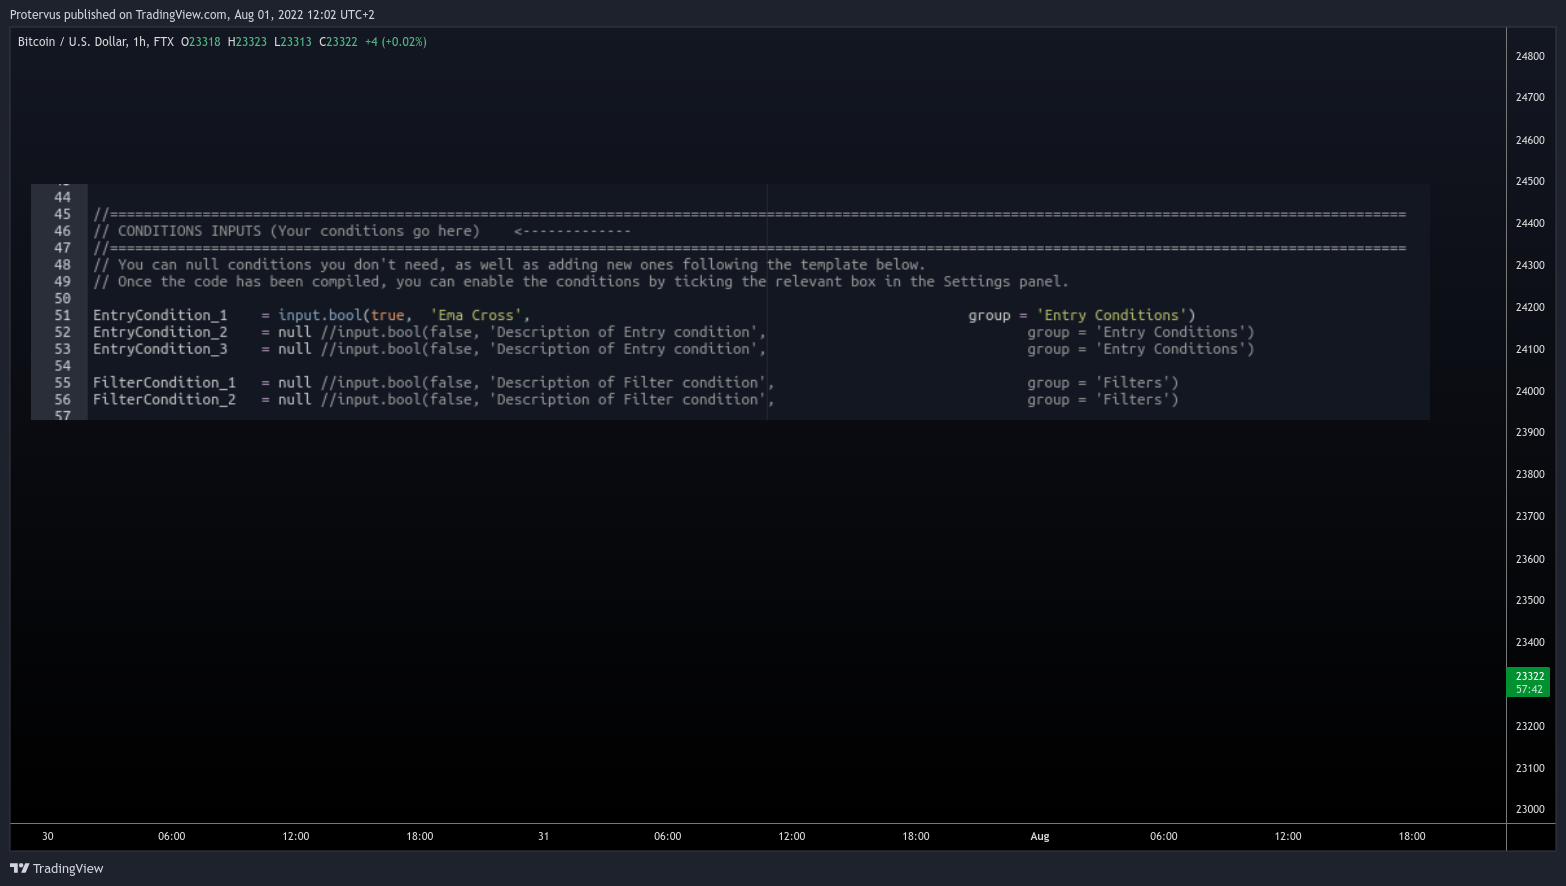Image resolution: width=1566 pixels, height=886 pixels.
Task: Click the close value C23322
Action: click(338, 42)
